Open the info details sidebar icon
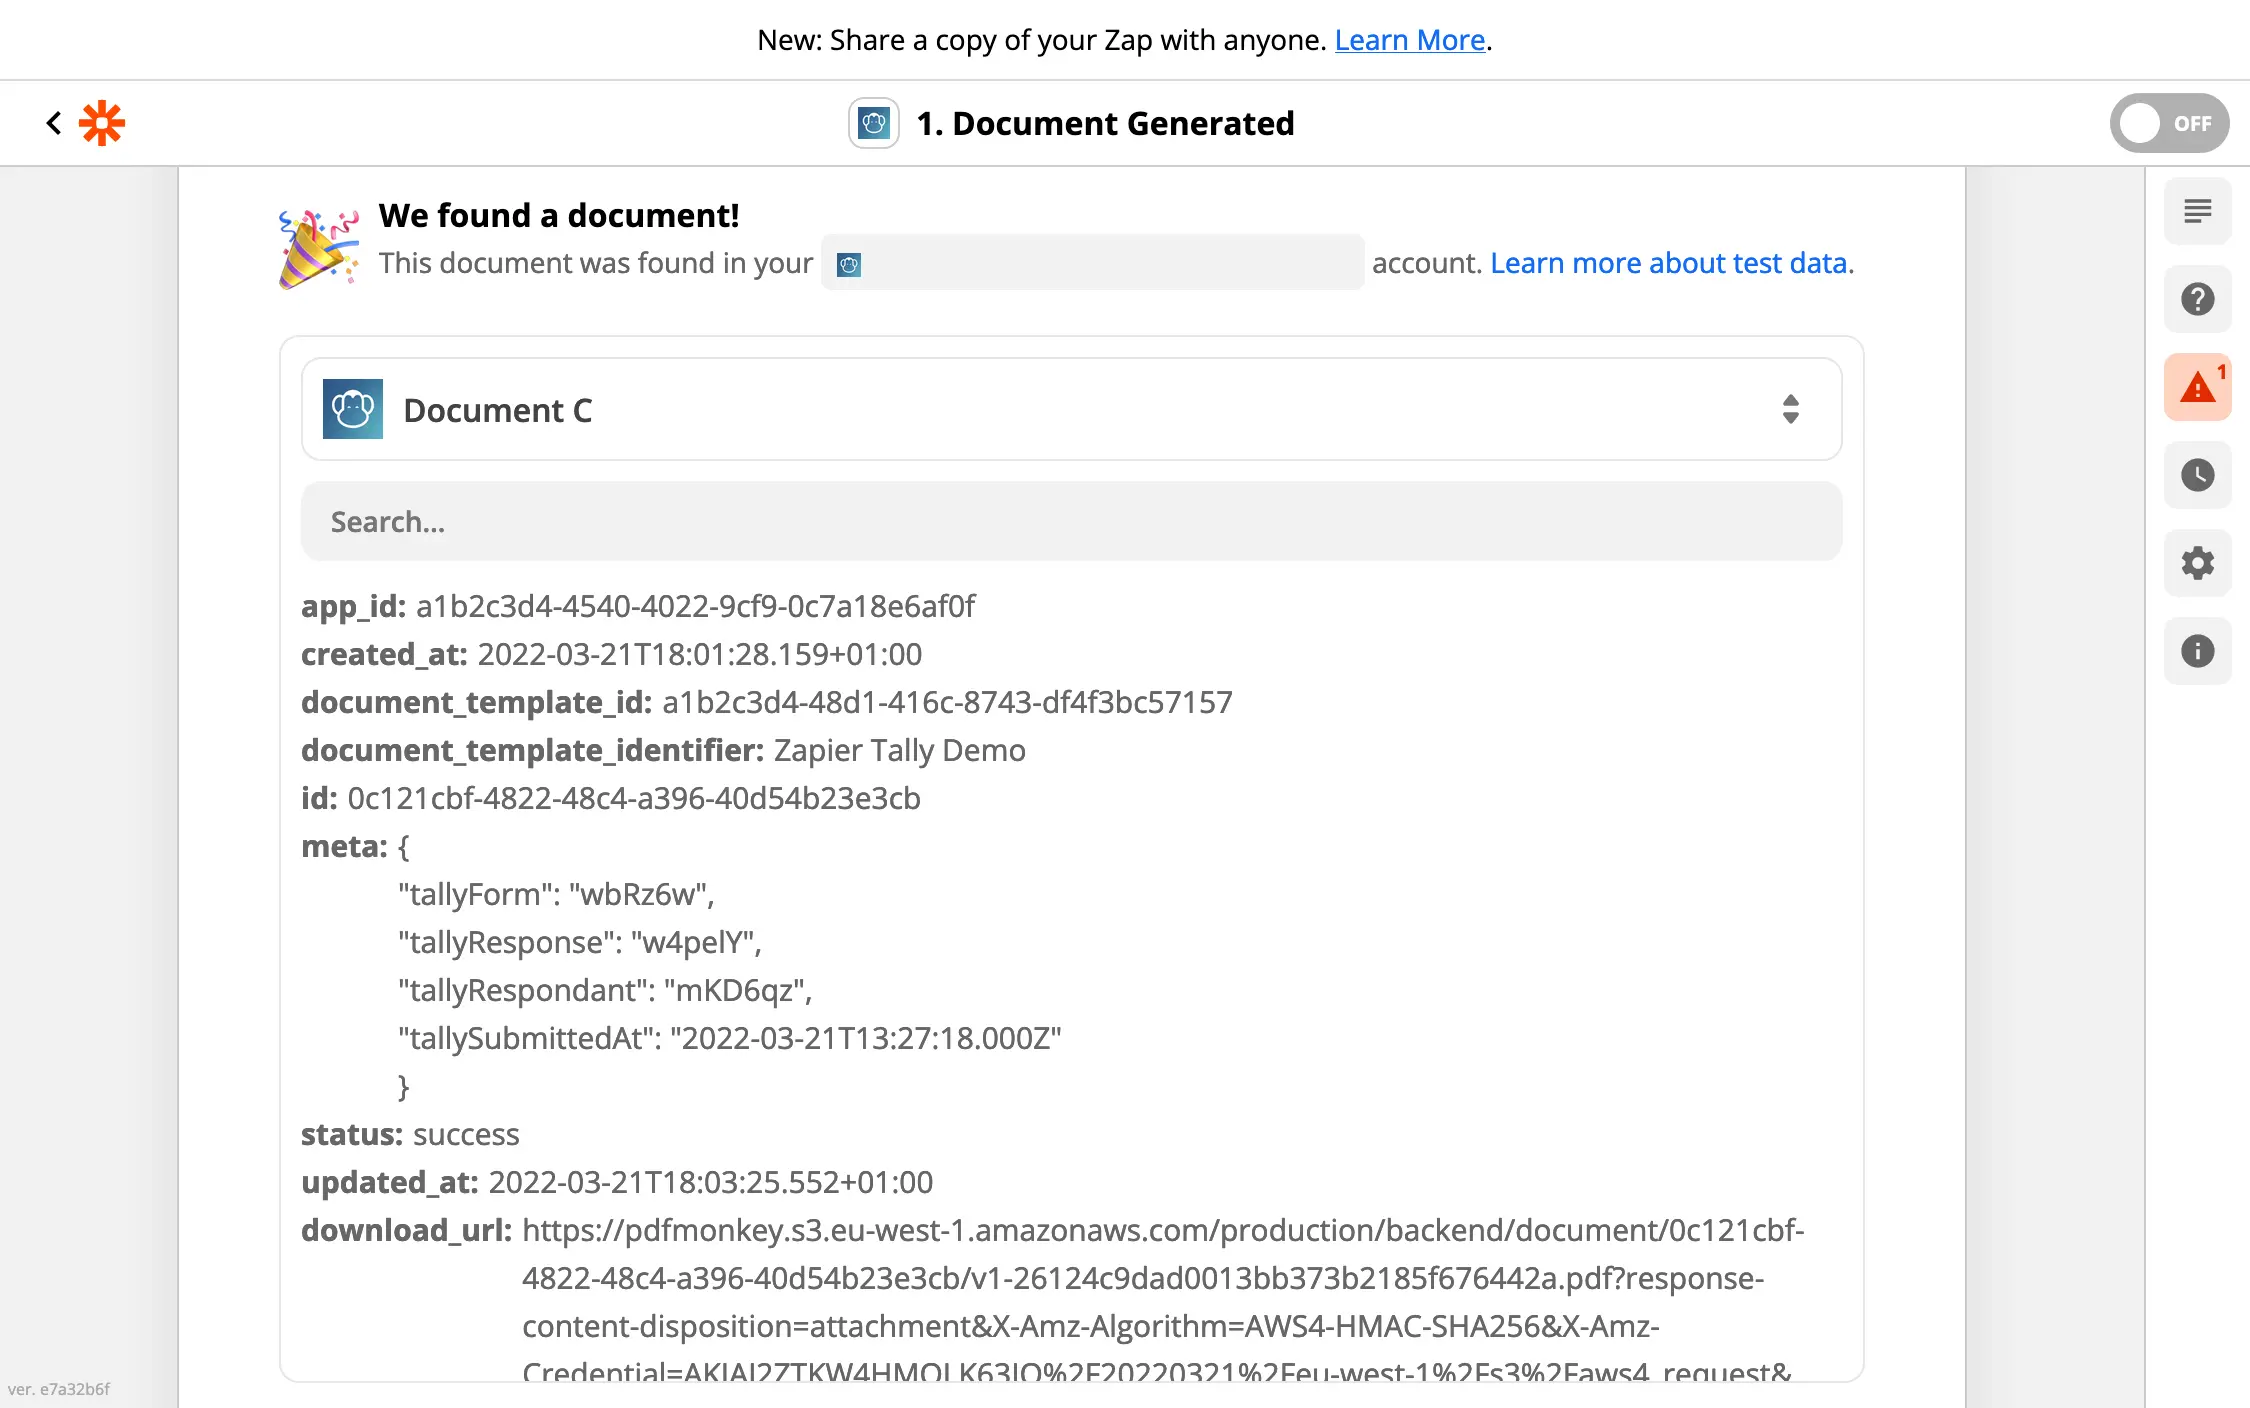The height and width of the screenshot is (1408, 2250). point(2197,651)
